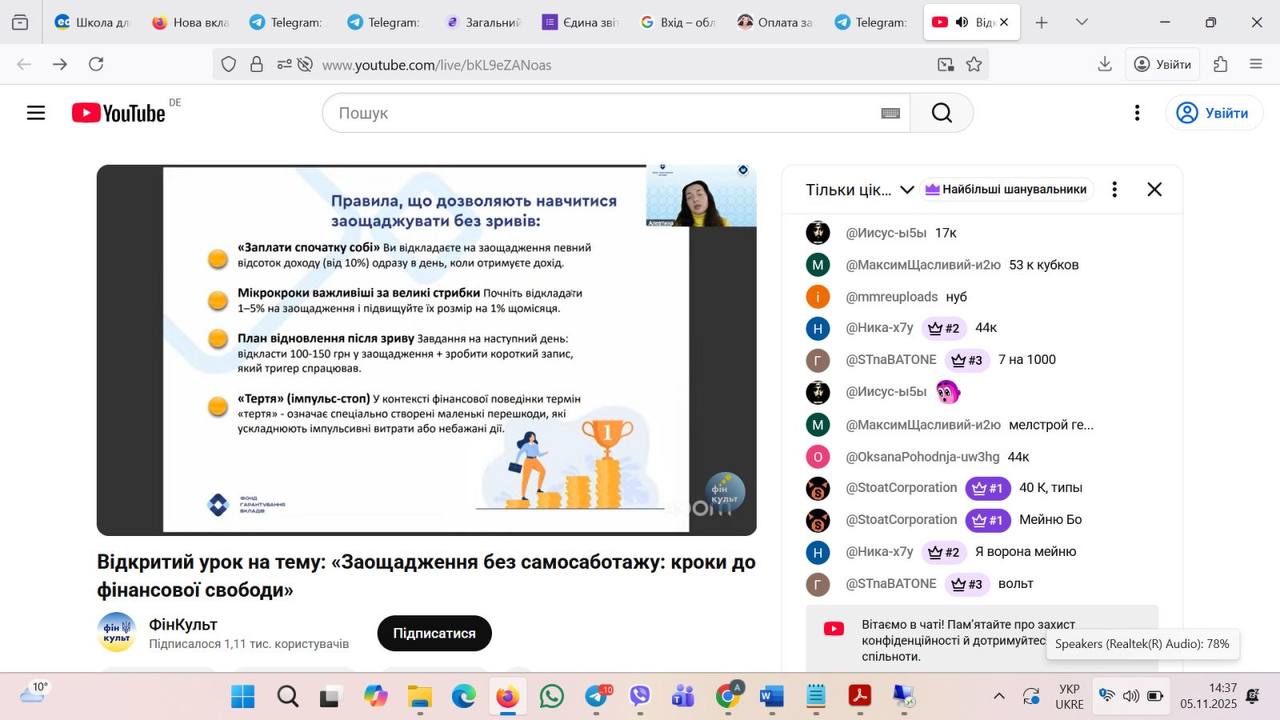1280x720 pixels.
Task: Close the live chat panel
Action: (1154, 189)
